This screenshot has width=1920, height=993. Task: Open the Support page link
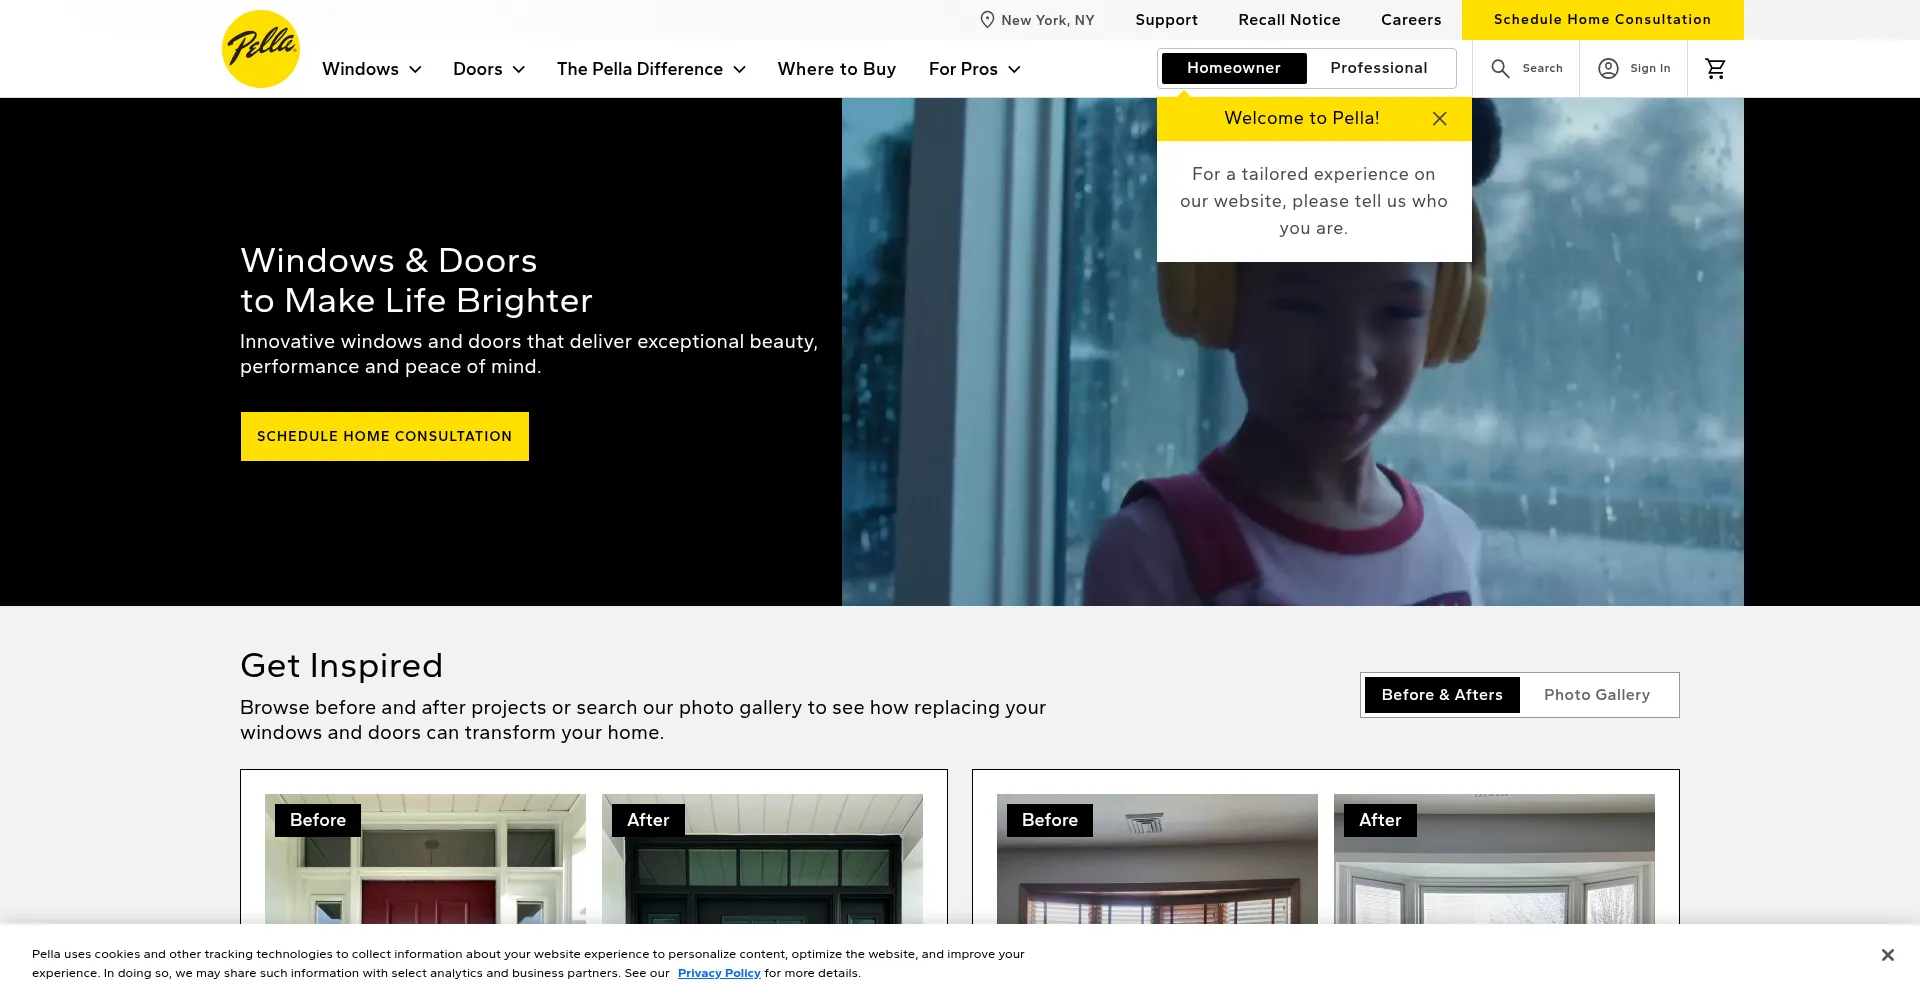(1166, 20)
